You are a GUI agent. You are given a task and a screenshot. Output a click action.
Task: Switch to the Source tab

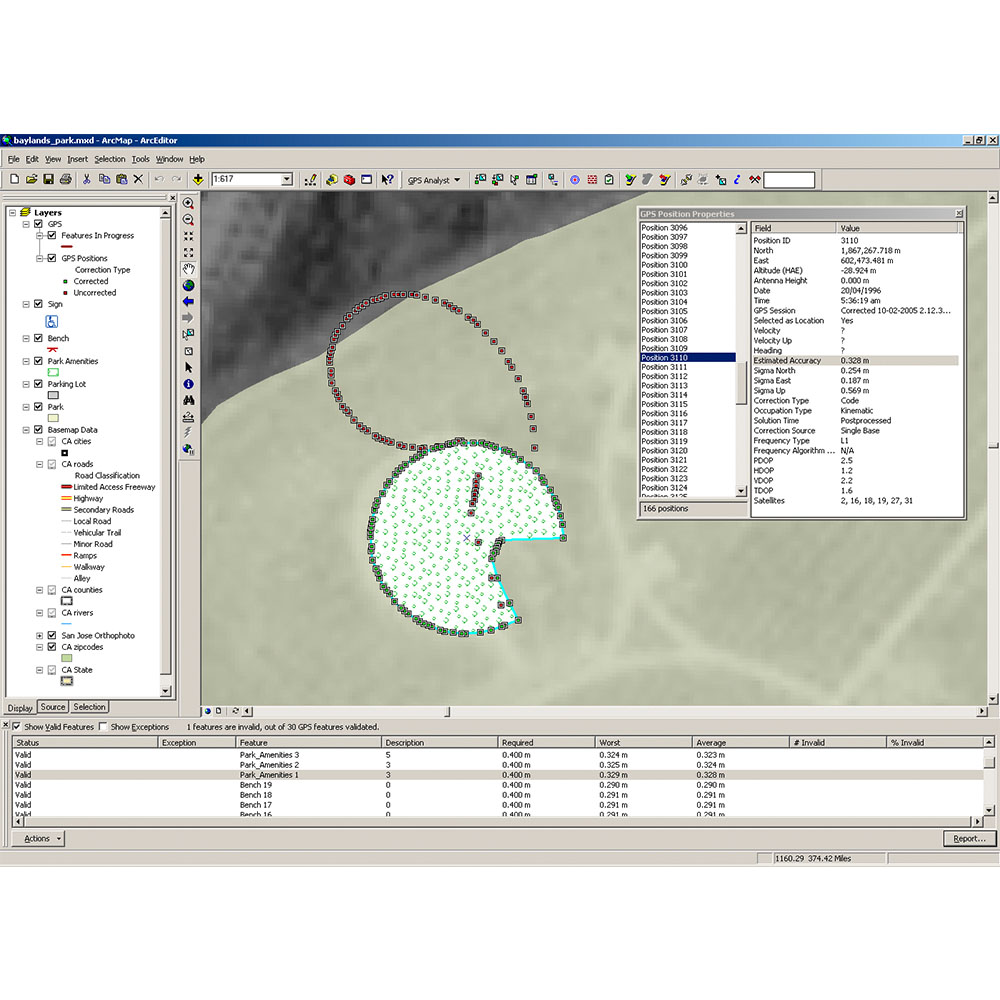pyautogui.click(x=53, y=707)
